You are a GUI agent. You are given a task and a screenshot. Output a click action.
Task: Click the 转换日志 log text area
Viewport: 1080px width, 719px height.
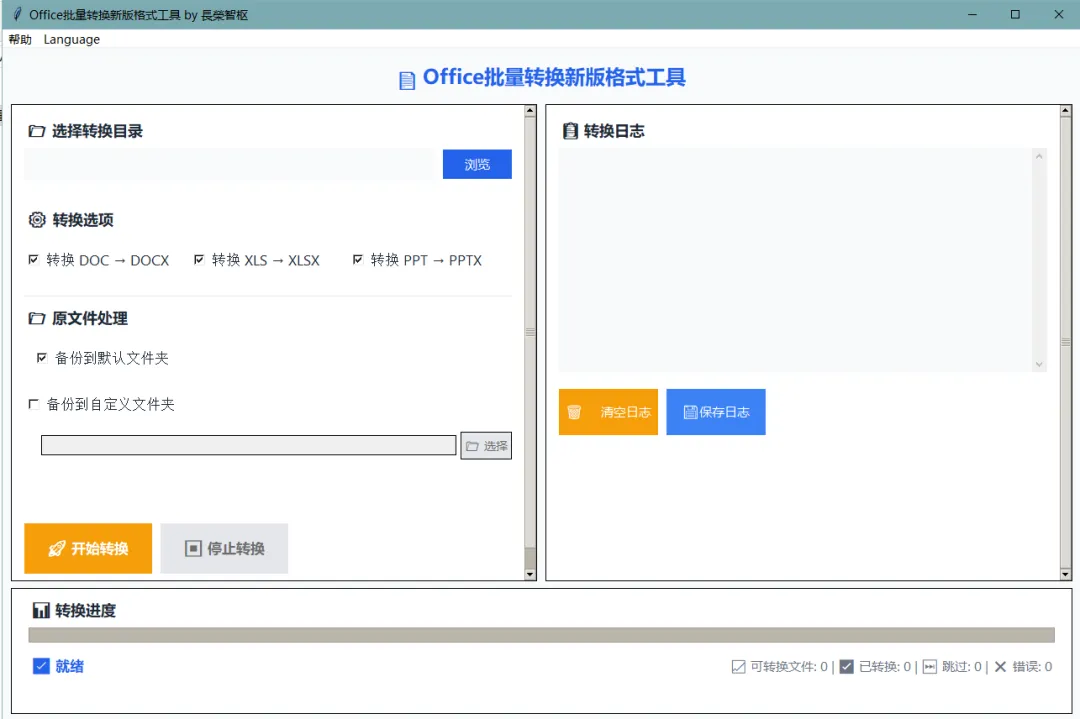(796, 260)
